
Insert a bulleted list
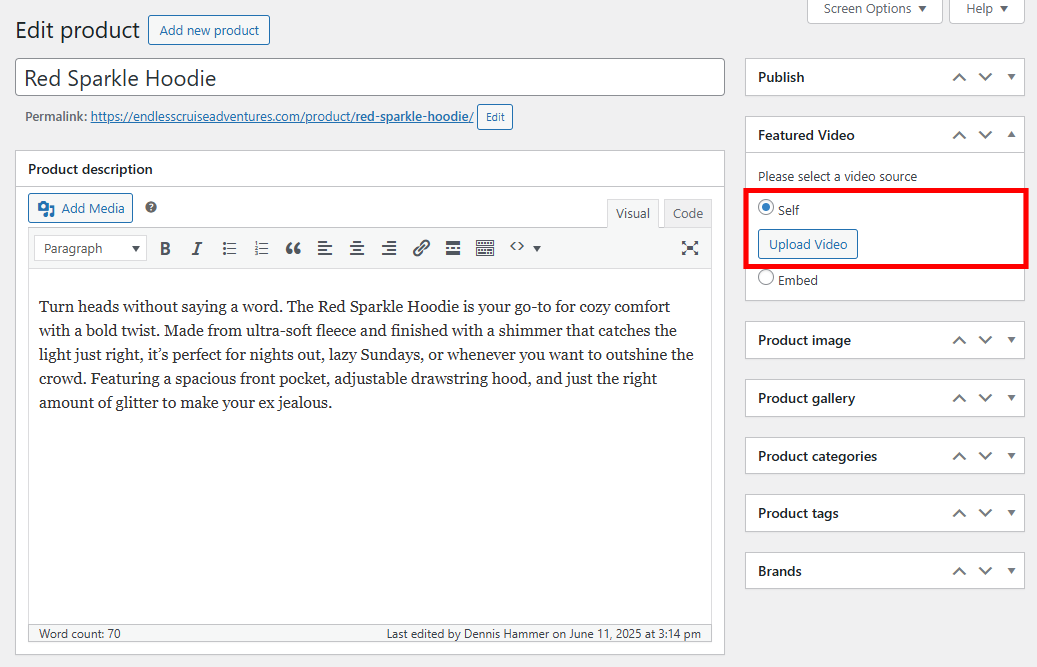[229, 247]
